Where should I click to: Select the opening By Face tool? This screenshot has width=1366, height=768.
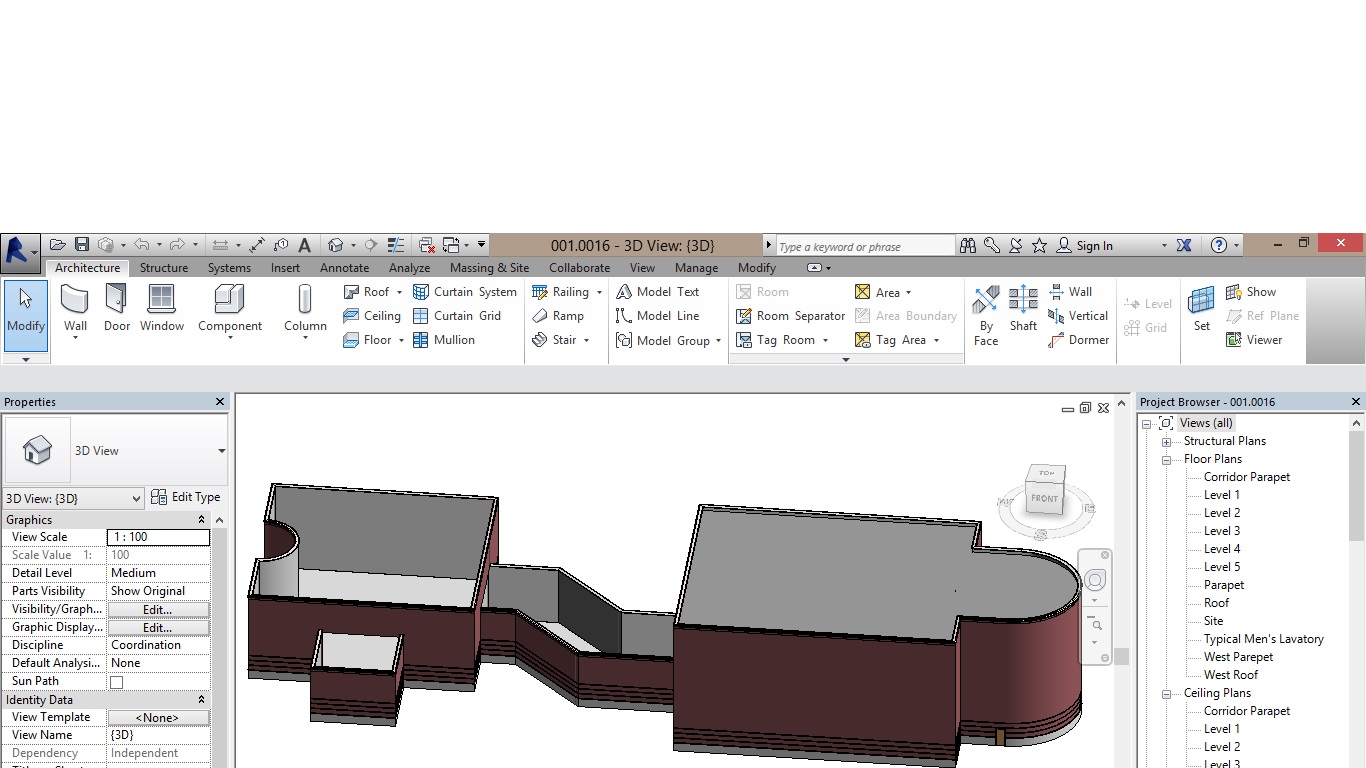(x=986, y=315)
